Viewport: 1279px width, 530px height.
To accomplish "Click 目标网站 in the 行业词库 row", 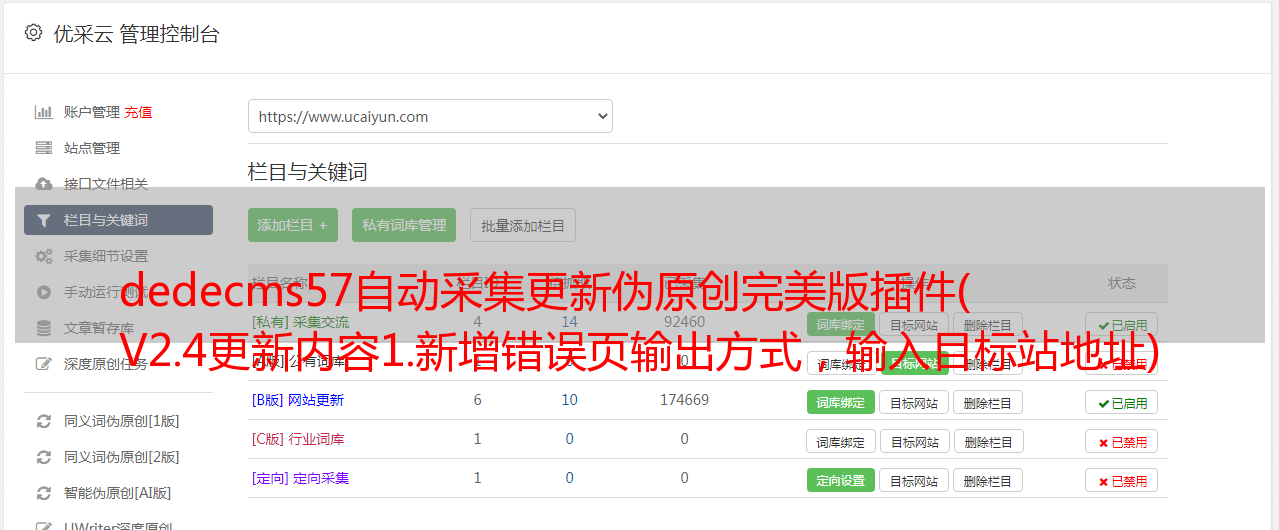I will [914, 441].
